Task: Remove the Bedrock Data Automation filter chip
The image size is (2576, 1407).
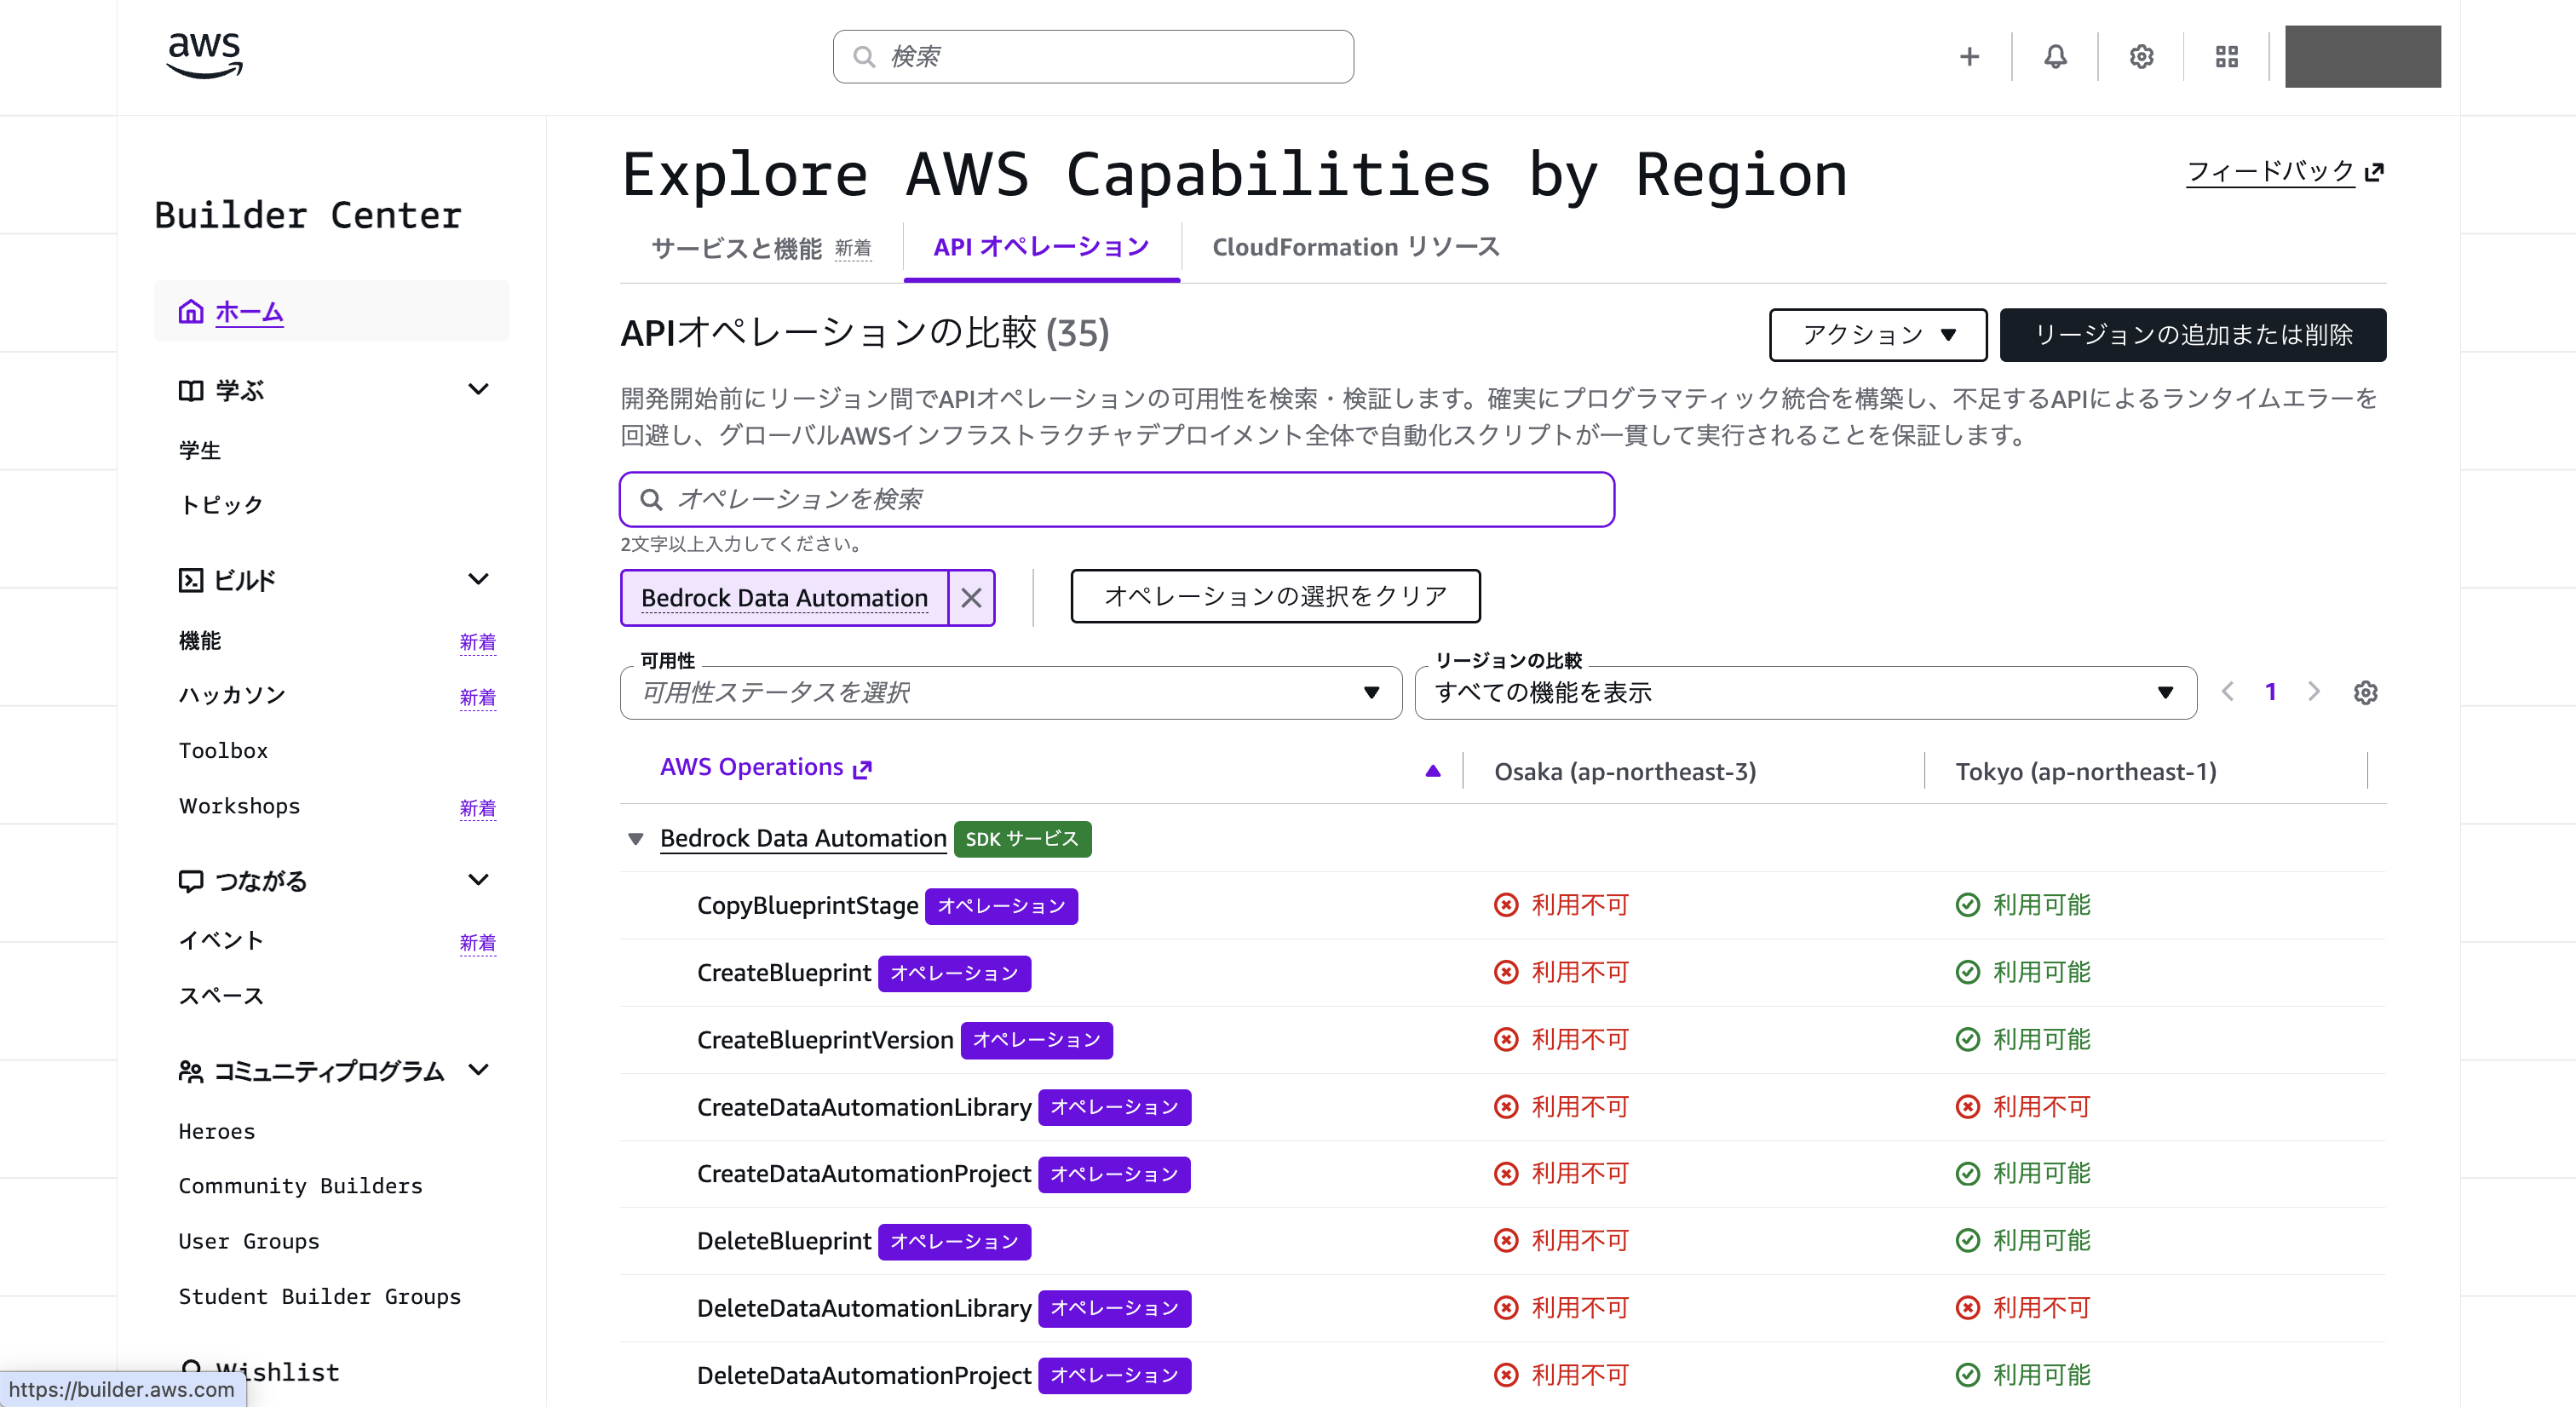Action: [971, 598]
